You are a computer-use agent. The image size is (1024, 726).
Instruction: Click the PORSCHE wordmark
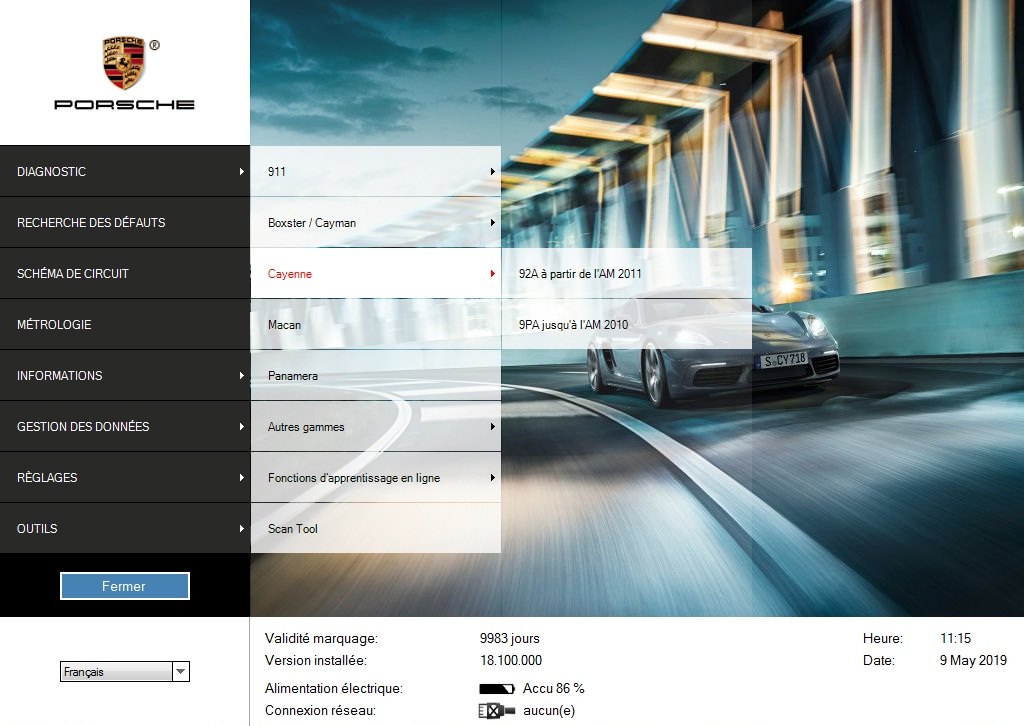point(124,104)
